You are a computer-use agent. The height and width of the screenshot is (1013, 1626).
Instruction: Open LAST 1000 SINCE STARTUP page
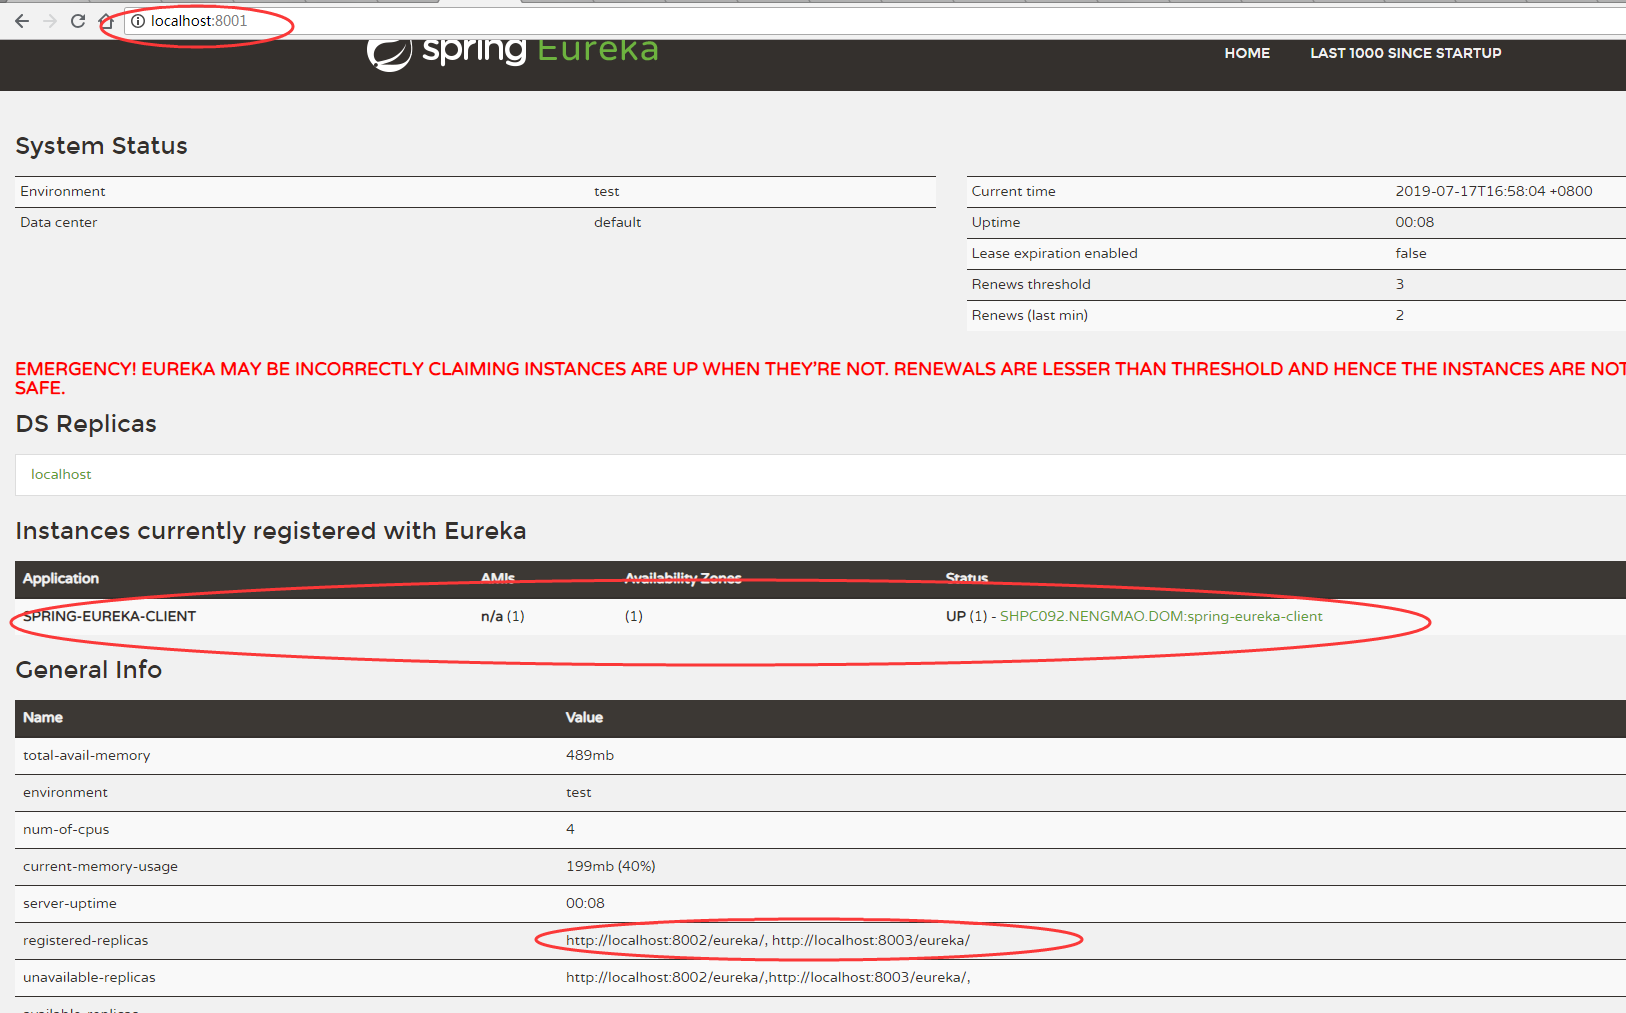[1405, 53]
